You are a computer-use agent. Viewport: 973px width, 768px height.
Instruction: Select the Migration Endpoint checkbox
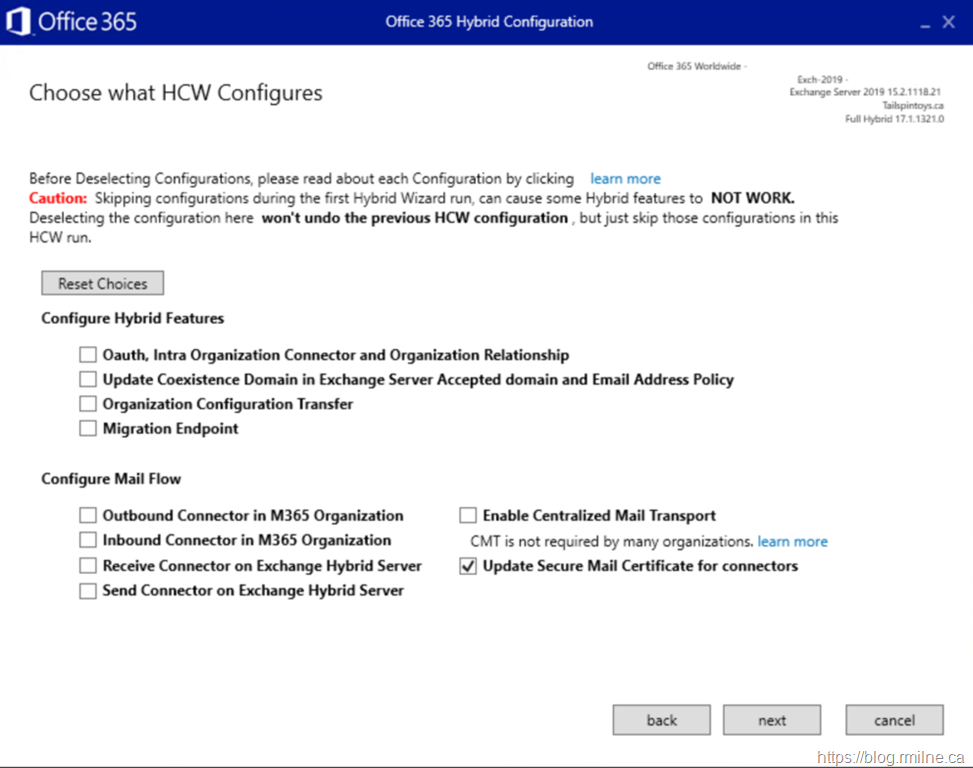pyautogui.click(x=88, y=429)
